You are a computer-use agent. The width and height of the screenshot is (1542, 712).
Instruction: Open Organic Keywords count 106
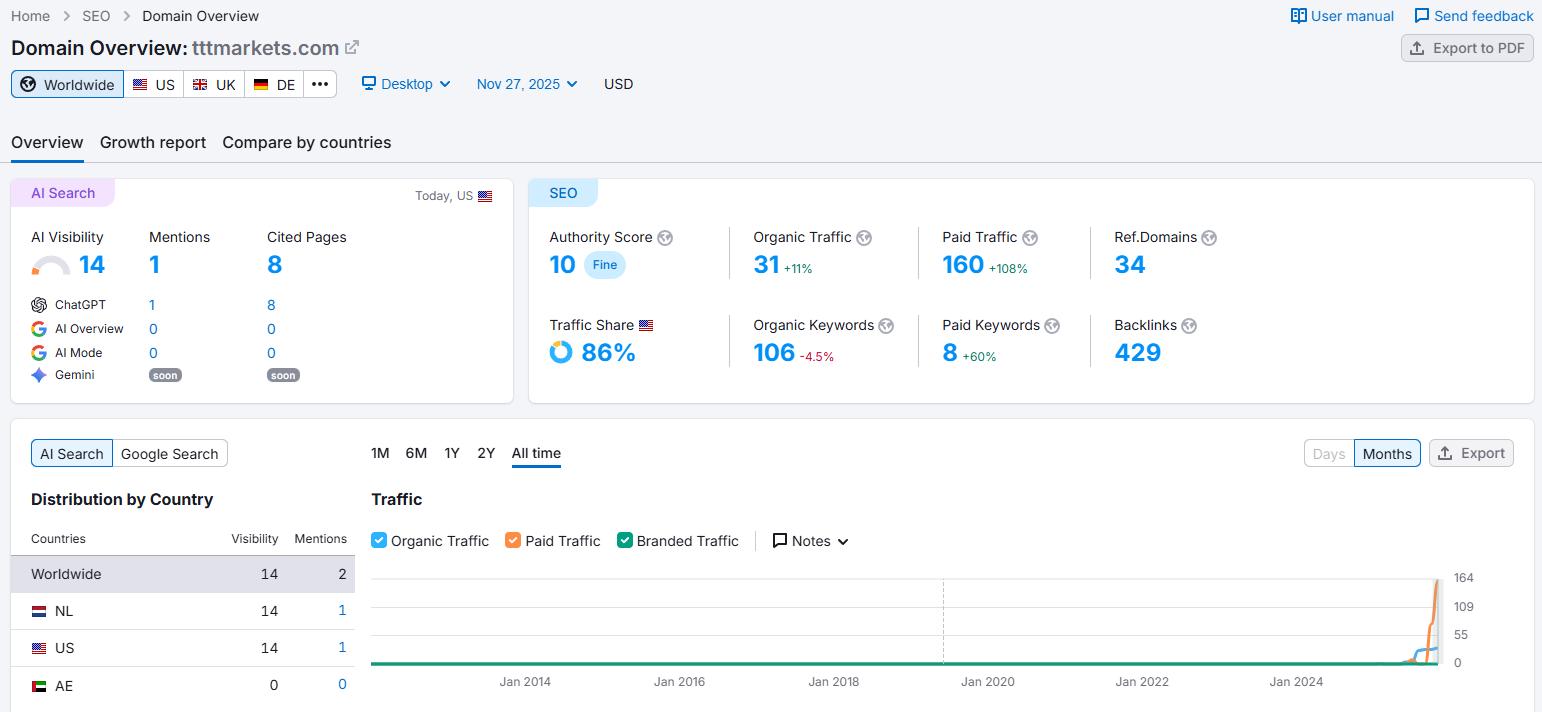774,352
